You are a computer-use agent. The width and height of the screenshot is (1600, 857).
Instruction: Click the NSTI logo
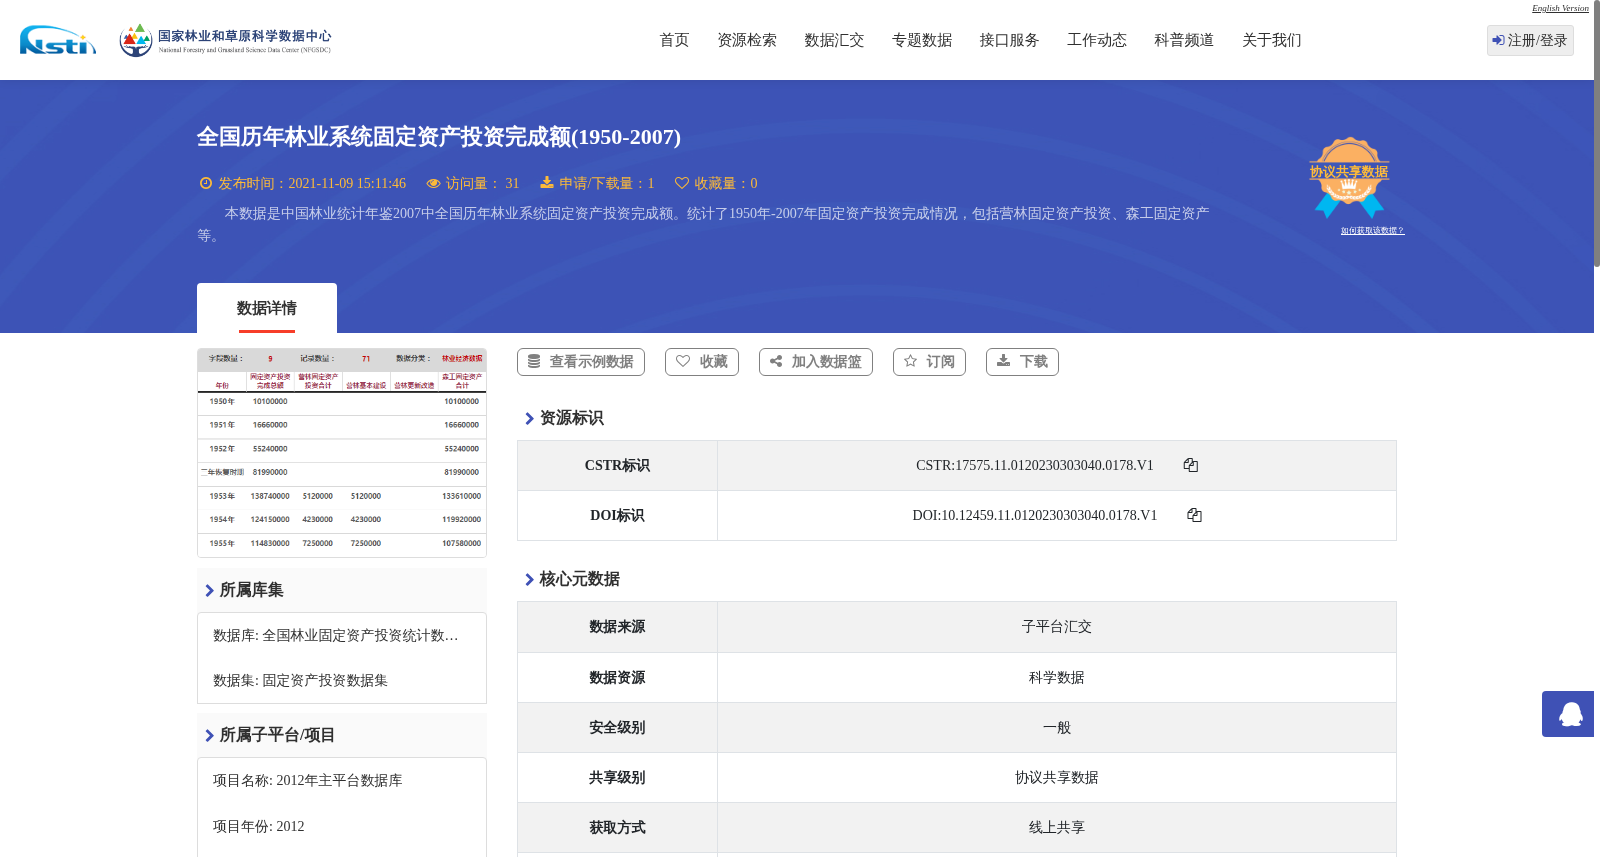point(58,40)
